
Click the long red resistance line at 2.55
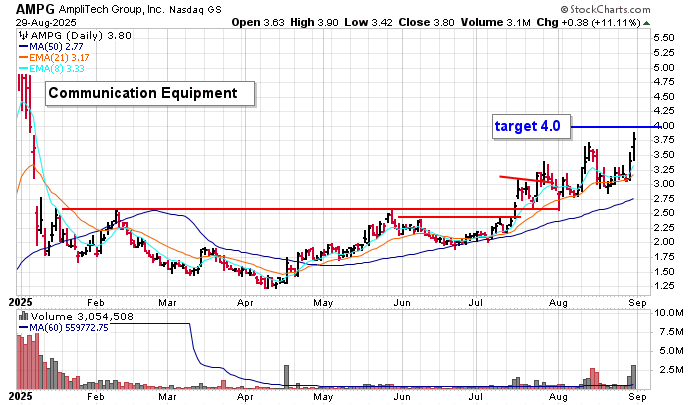[310, 209]
